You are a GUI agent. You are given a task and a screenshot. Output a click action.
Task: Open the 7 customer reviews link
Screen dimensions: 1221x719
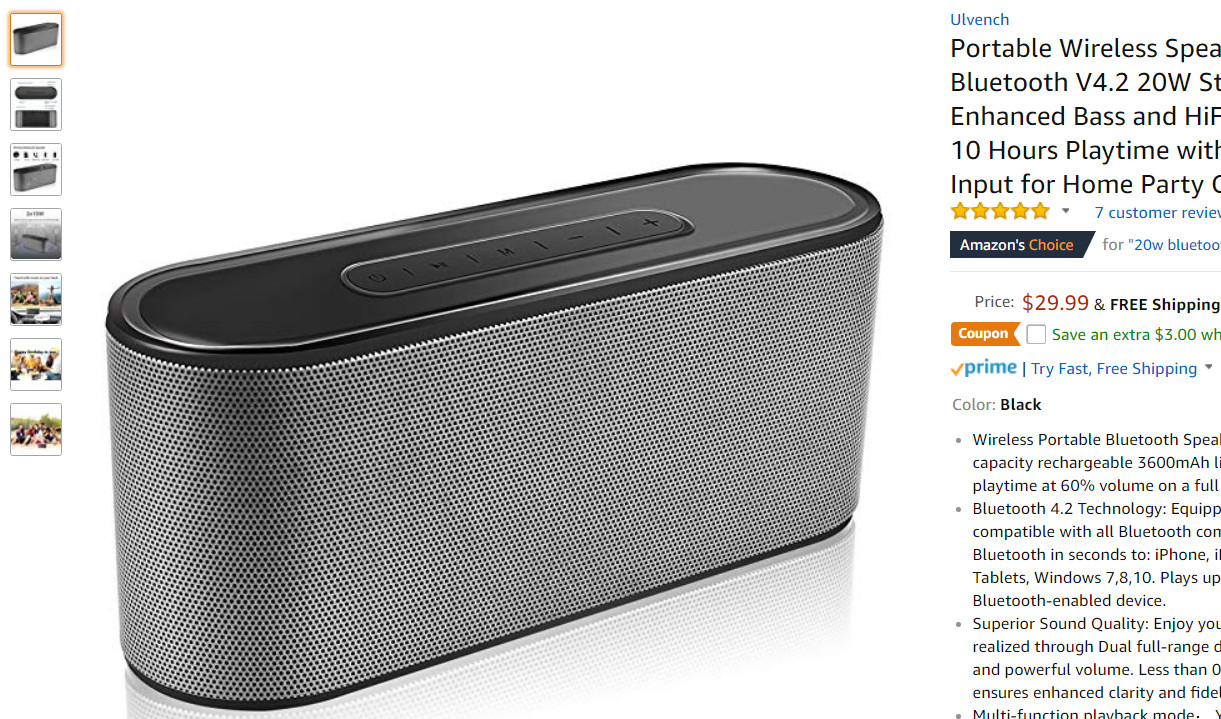tap(1157, 212)
